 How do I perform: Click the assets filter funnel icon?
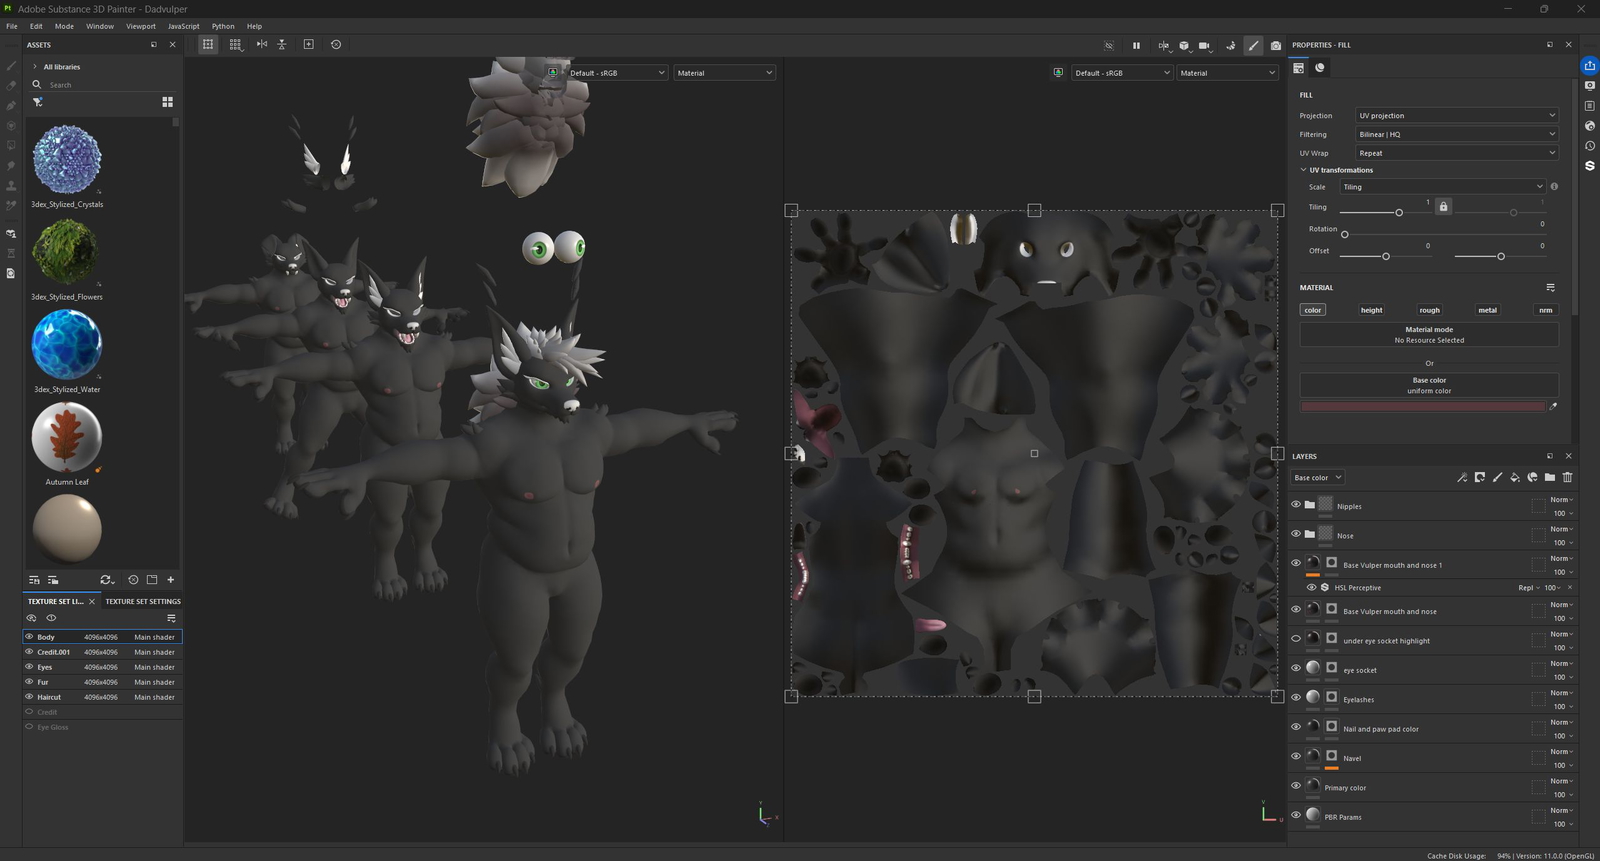38,102
